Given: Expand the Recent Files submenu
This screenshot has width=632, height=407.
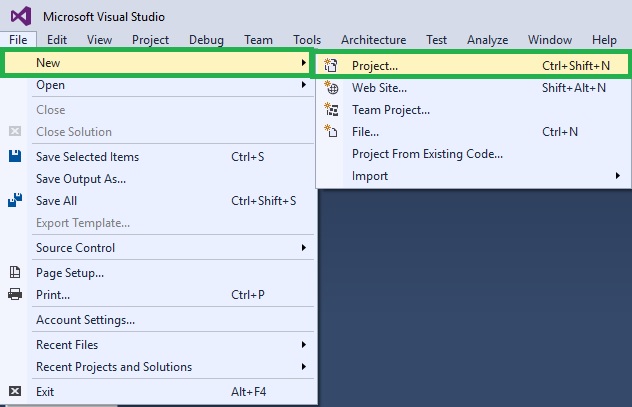Looking at the screenshot, I should tap(304, 345).
